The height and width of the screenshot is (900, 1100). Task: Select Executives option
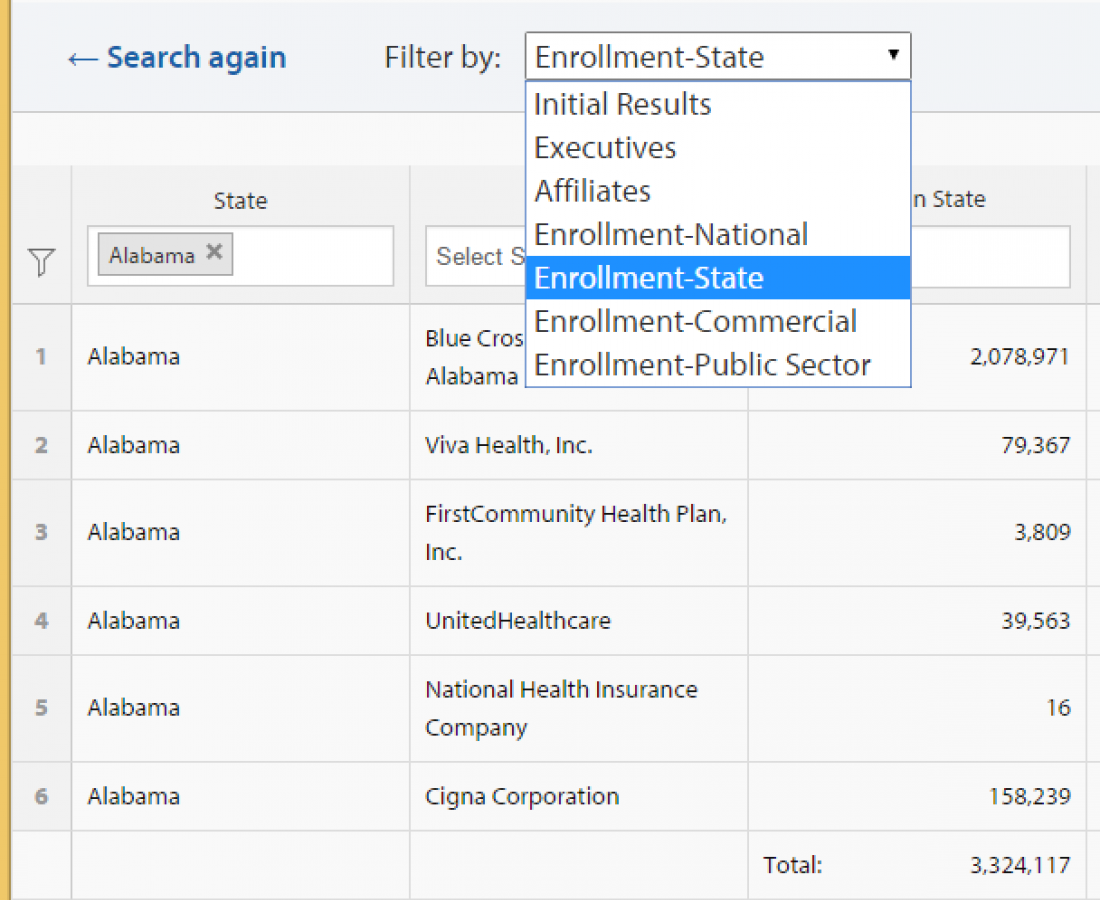pos(718,148)
